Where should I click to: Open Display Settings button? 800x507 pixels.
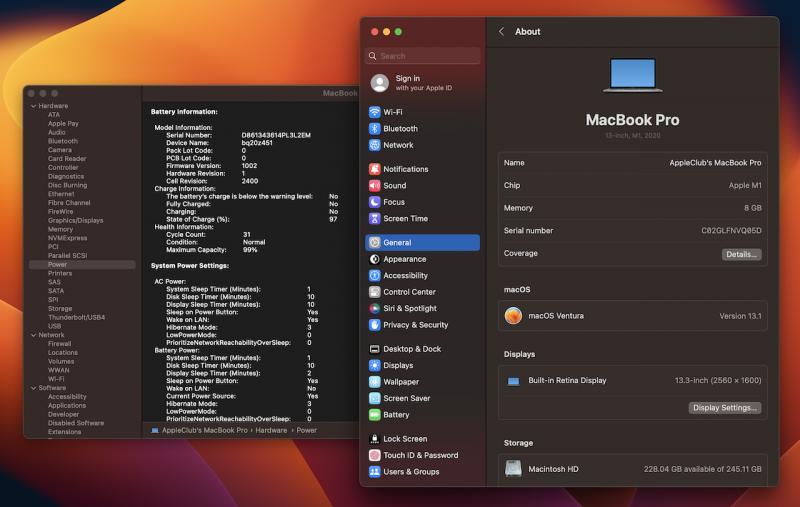[725, 408]
